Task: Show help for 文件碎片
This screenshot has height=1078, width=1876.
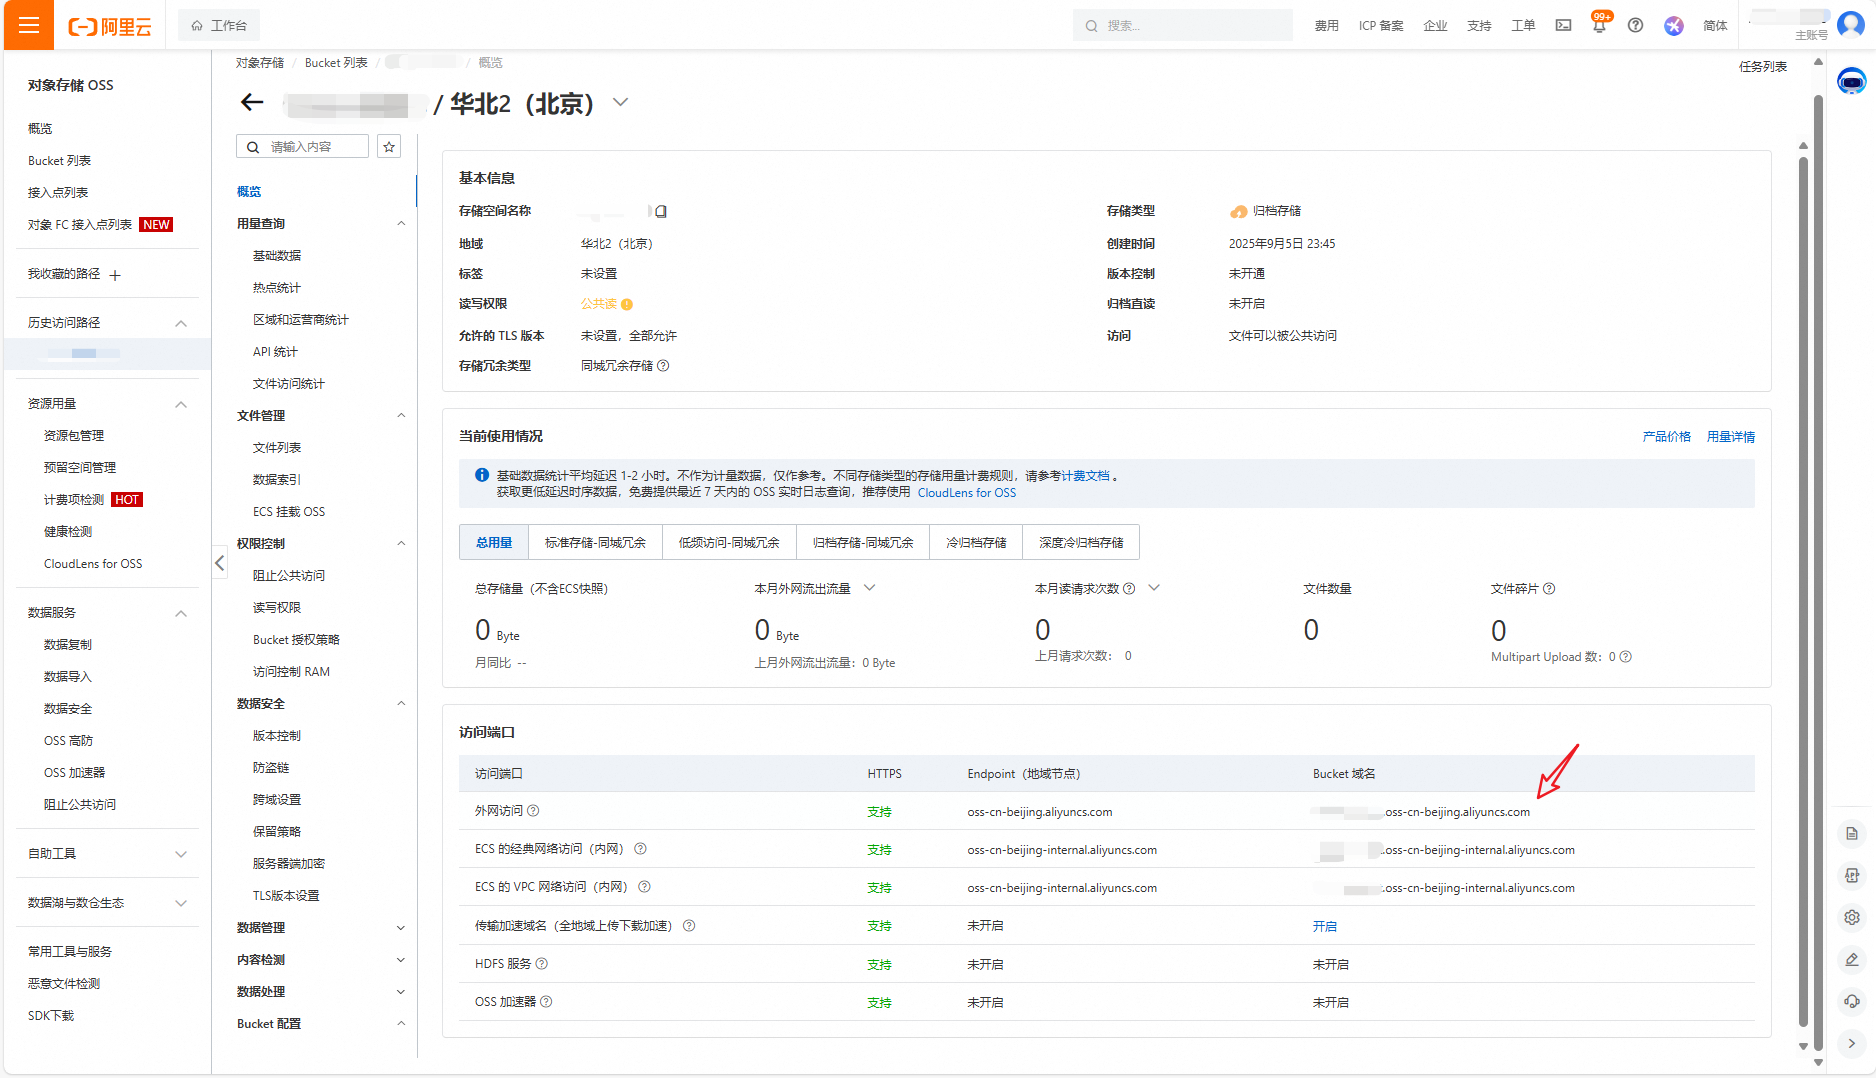Action: [x=1549, y=589]
